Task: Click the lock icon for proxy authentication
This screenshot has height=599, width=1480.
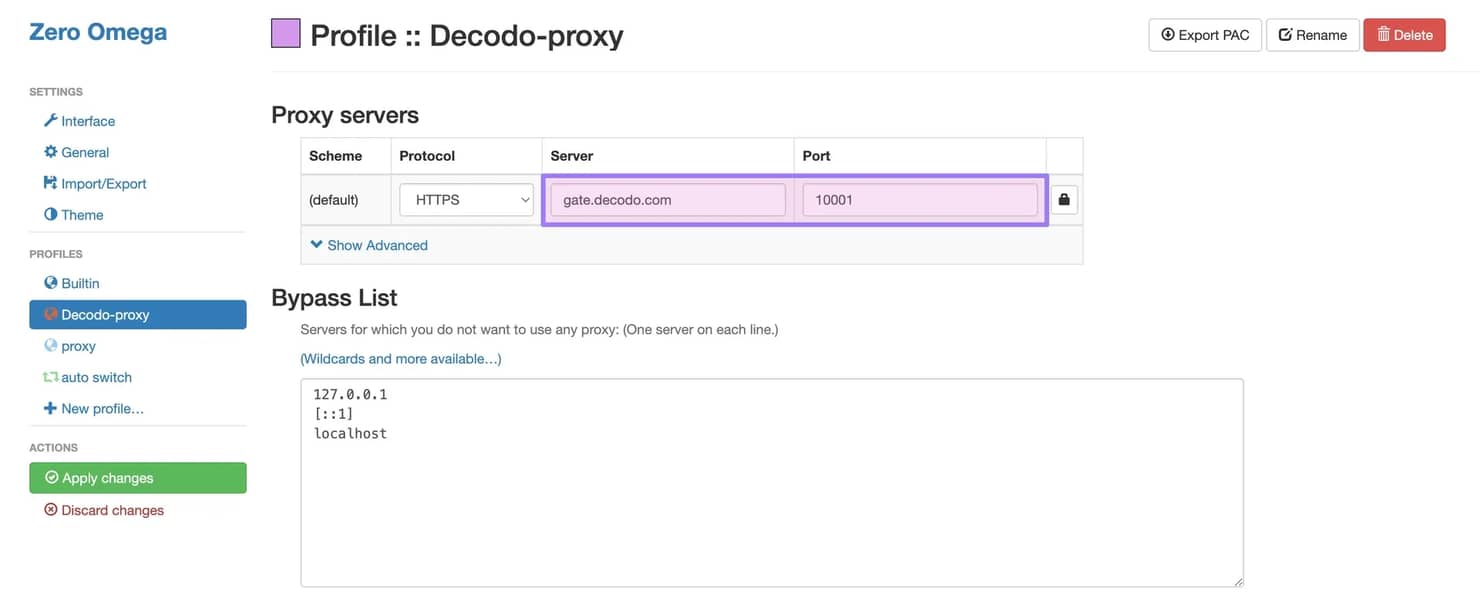Action: pos(1064,200)
